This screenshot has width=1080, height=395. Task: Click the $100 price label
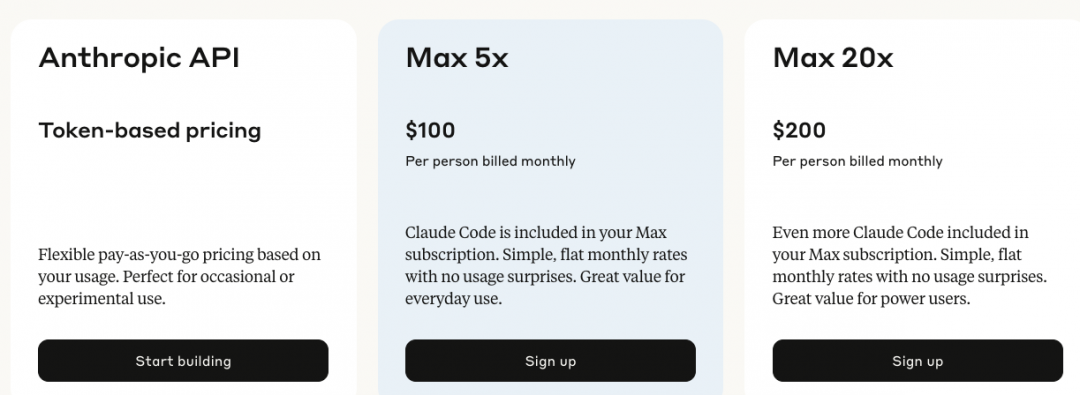(x=430, y=130)
